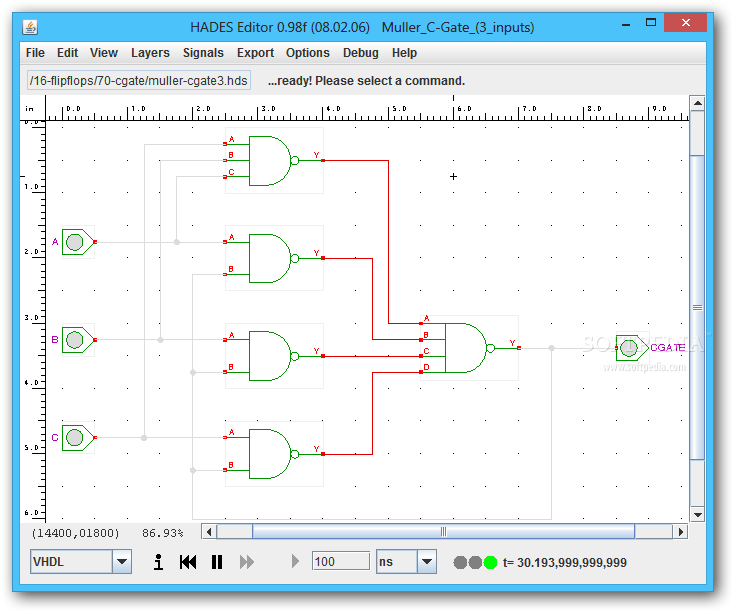Open the Signals menu
This screenshot has width=734, height=612.
[203, 53]
